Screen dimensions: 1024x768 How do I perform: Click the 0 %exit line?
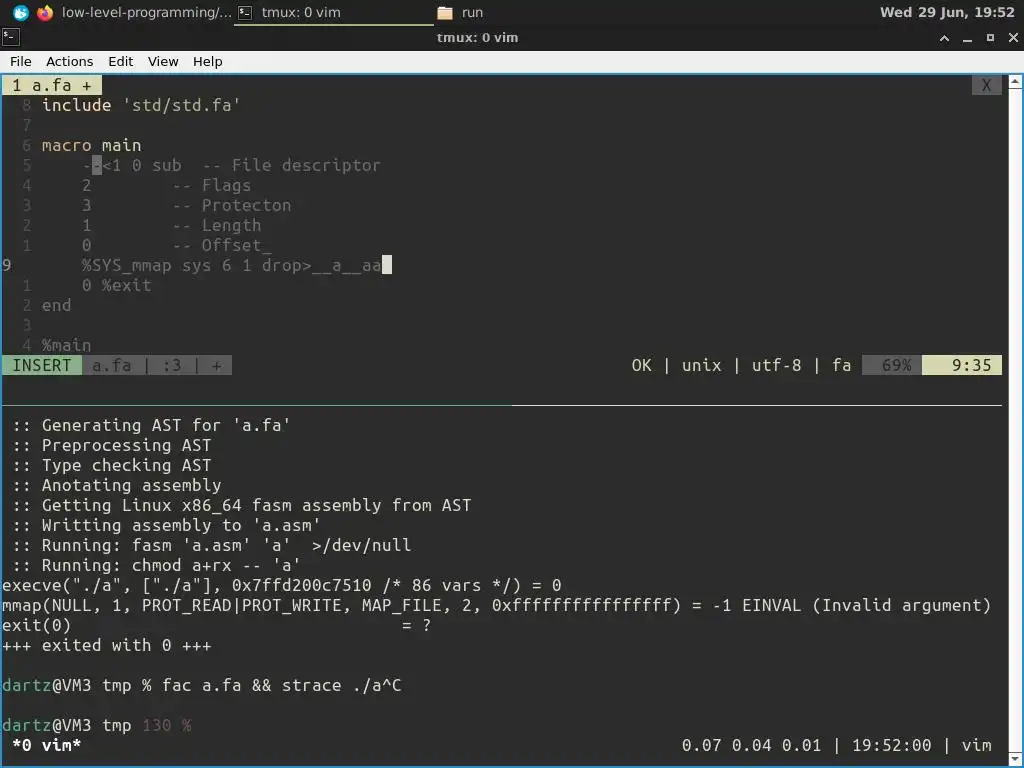coord(117,285)
